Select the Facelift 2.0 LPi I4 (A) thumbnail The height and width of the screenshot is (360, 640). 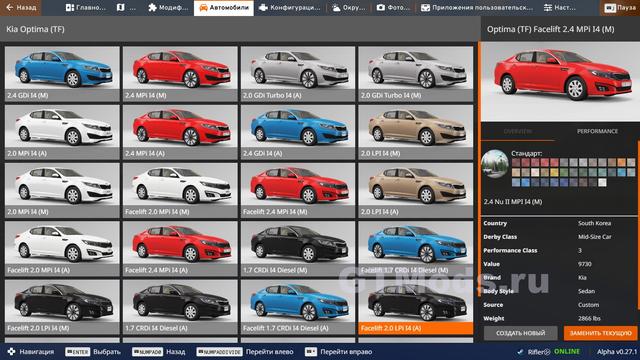(416, 307)
